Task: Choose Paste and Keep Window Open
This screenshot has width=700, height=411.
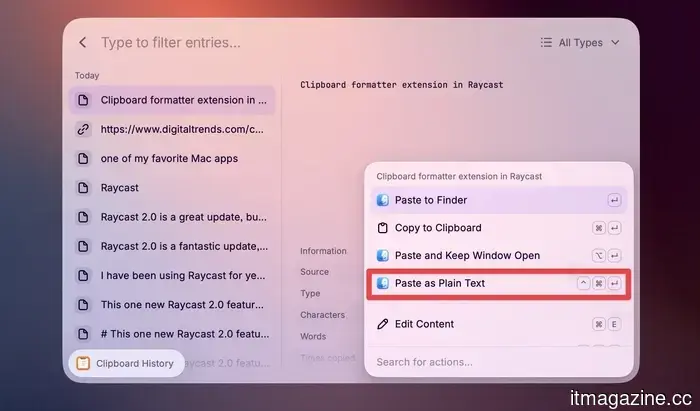Action: point(499,256)
